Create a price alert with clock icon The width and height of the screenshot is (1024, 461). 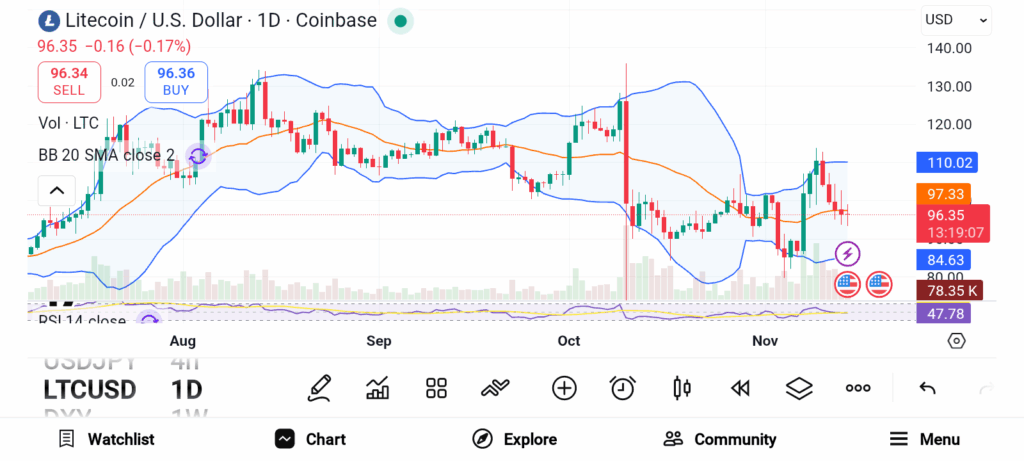coord(623,388)
